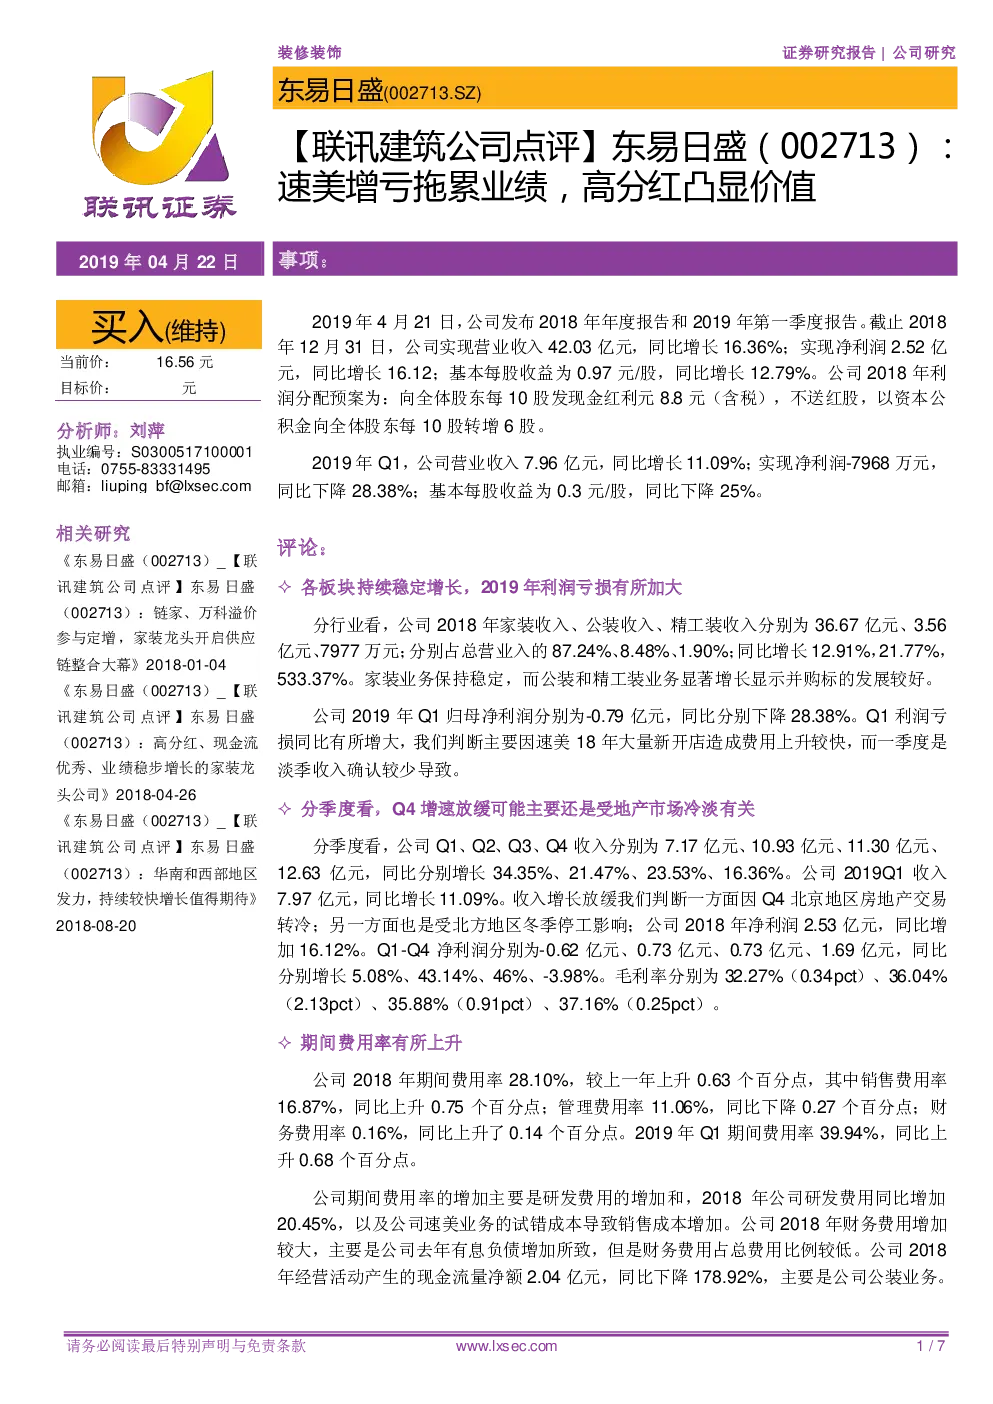Click page number 1 / 7

point(931,1346)
